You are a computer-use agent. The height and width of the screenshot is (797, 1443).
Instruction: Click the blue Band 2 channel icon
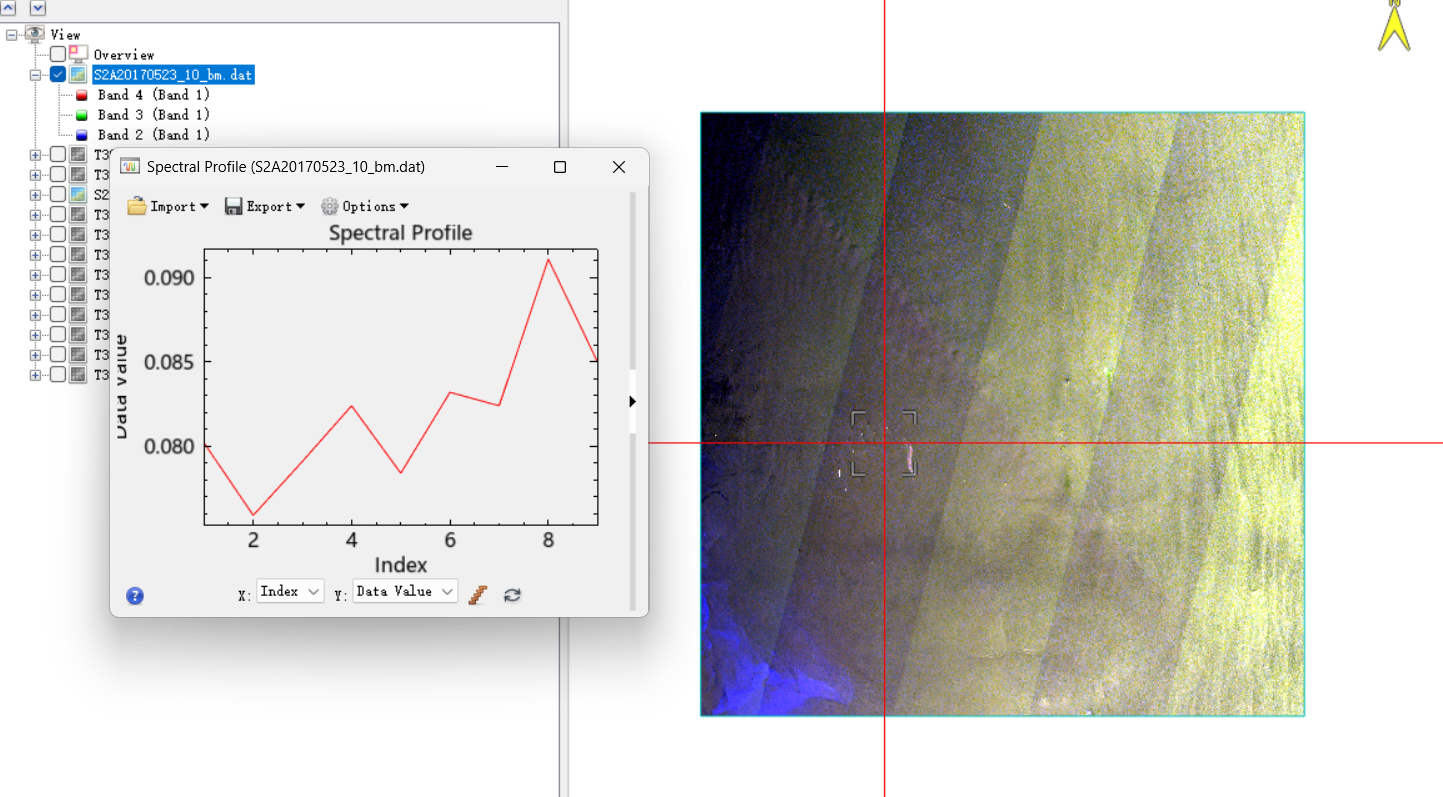point(82,135)
